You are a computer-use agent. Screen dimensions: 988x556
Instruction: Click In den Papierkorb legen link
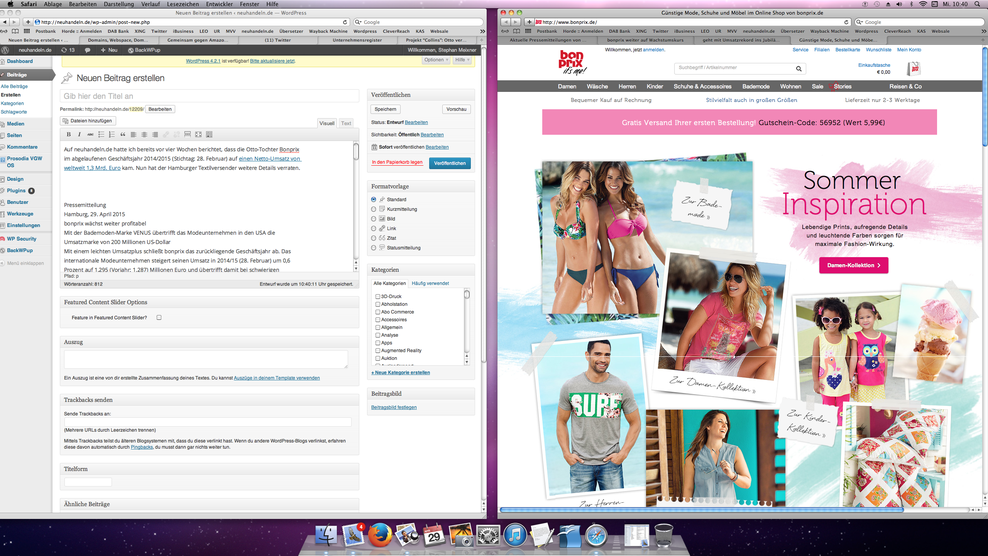coord(397,163)
